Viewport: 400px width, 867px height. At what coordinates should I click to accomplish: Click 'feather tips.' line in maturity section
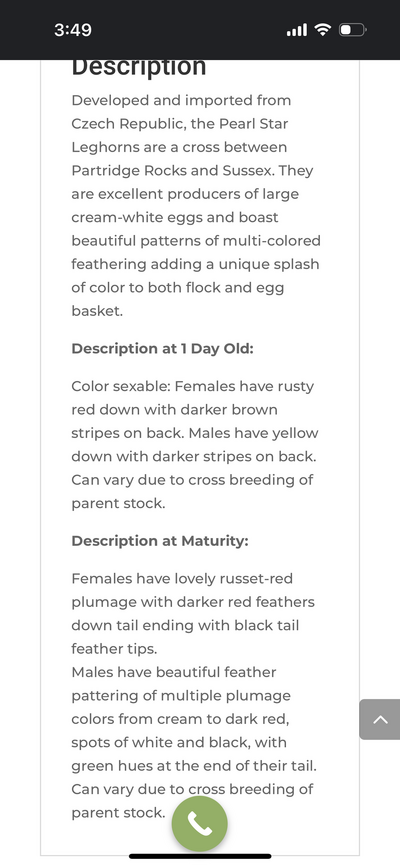point(114,649)
